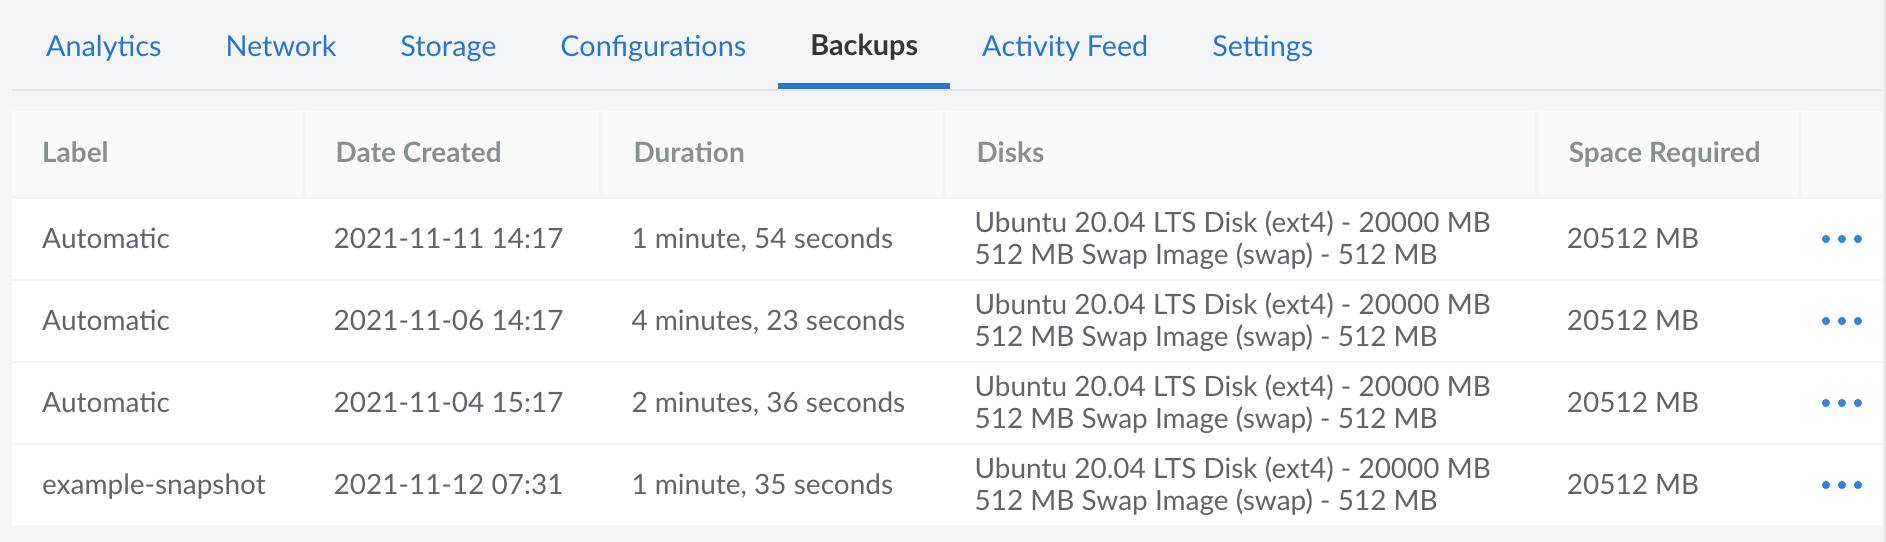Open the Storage tab

448,46
